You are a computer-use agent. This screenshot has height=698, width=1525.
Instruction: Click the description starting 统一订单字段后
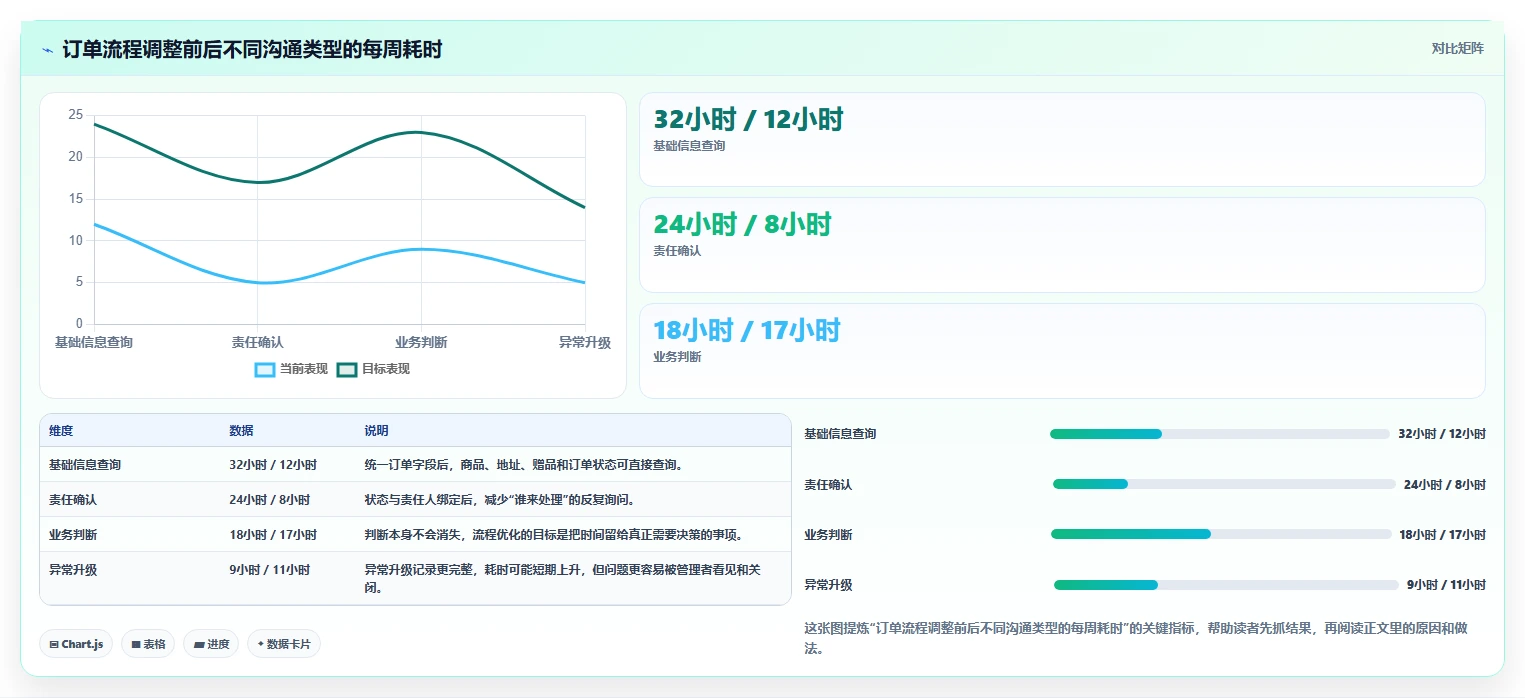click(x=524, y=465)
